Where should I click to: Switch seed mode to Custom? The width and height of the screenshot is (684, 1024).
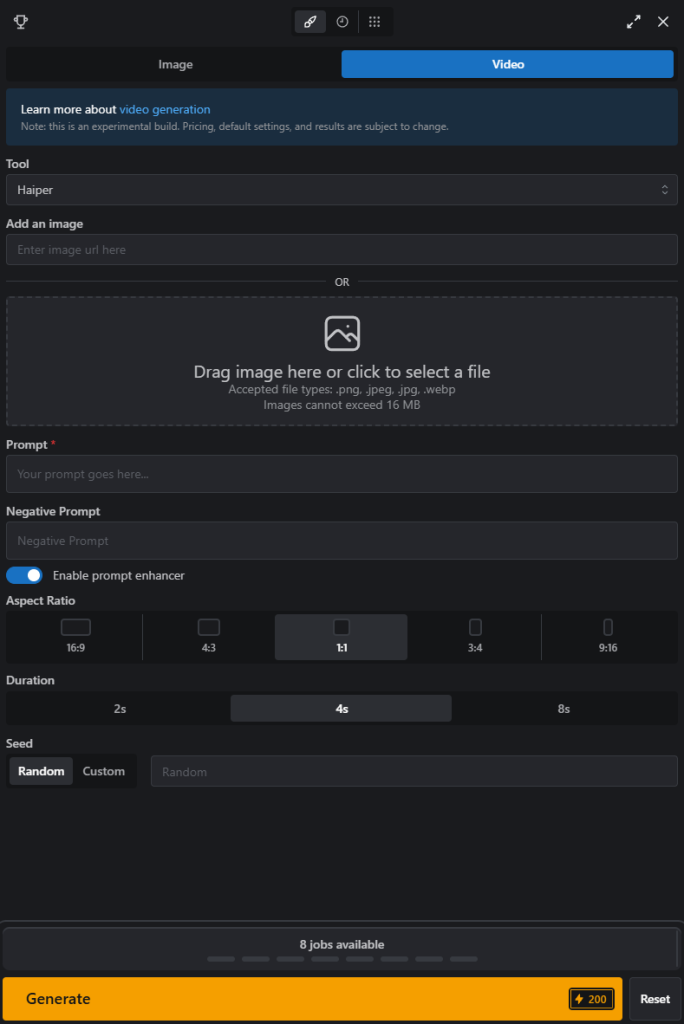click(x=104, y=770)
